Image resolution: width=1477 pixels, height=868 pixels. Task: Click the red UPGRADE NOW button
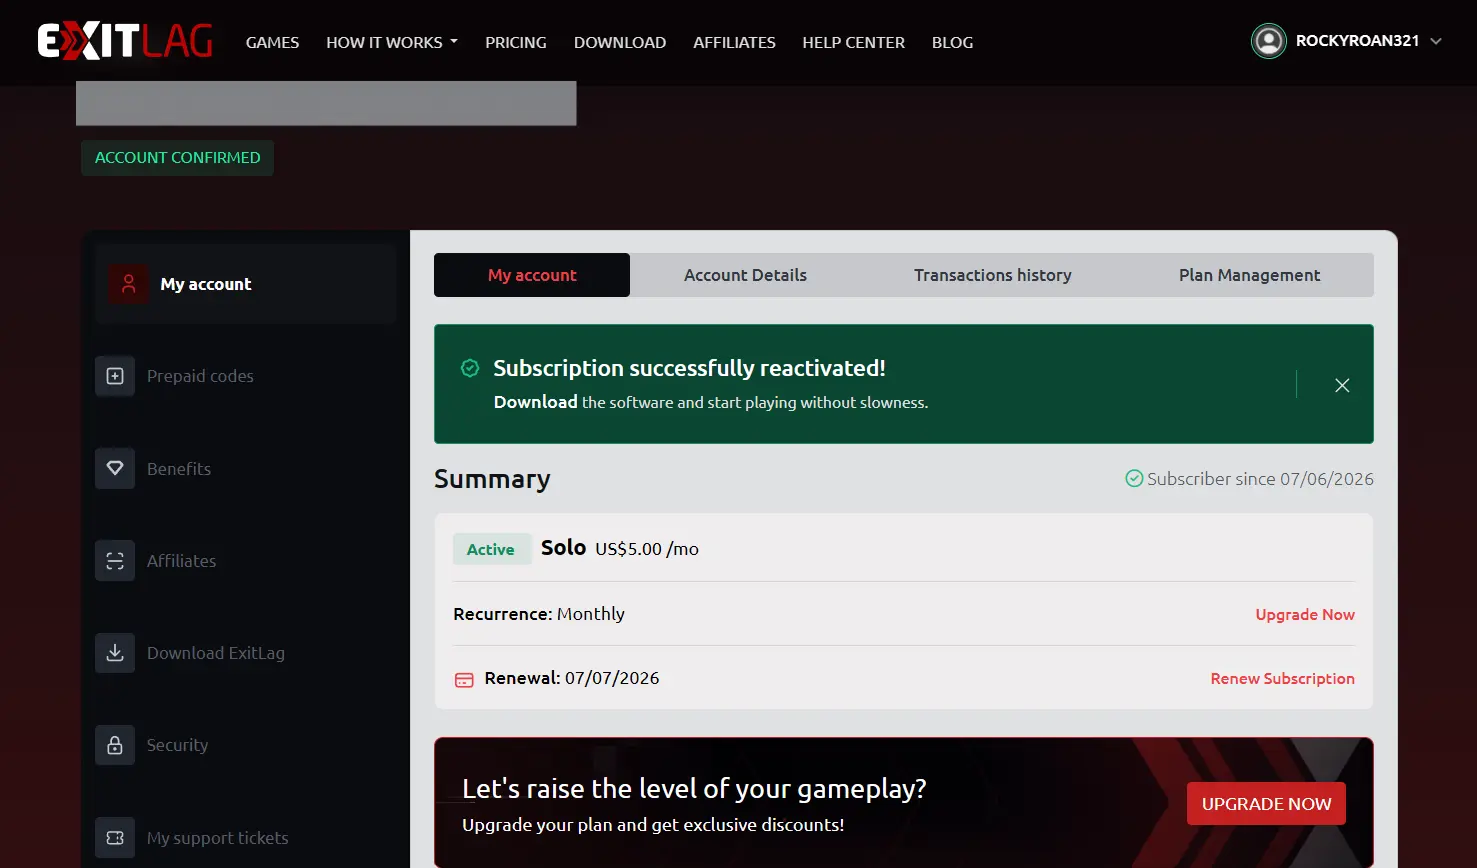pos(1266,804)
